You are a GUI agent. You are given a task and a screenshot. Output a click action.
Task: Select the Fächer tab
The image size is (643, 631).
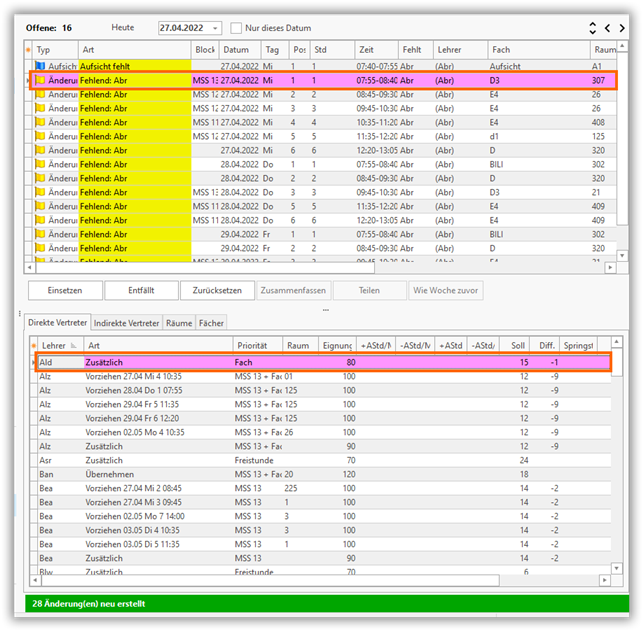pos(212,323)
